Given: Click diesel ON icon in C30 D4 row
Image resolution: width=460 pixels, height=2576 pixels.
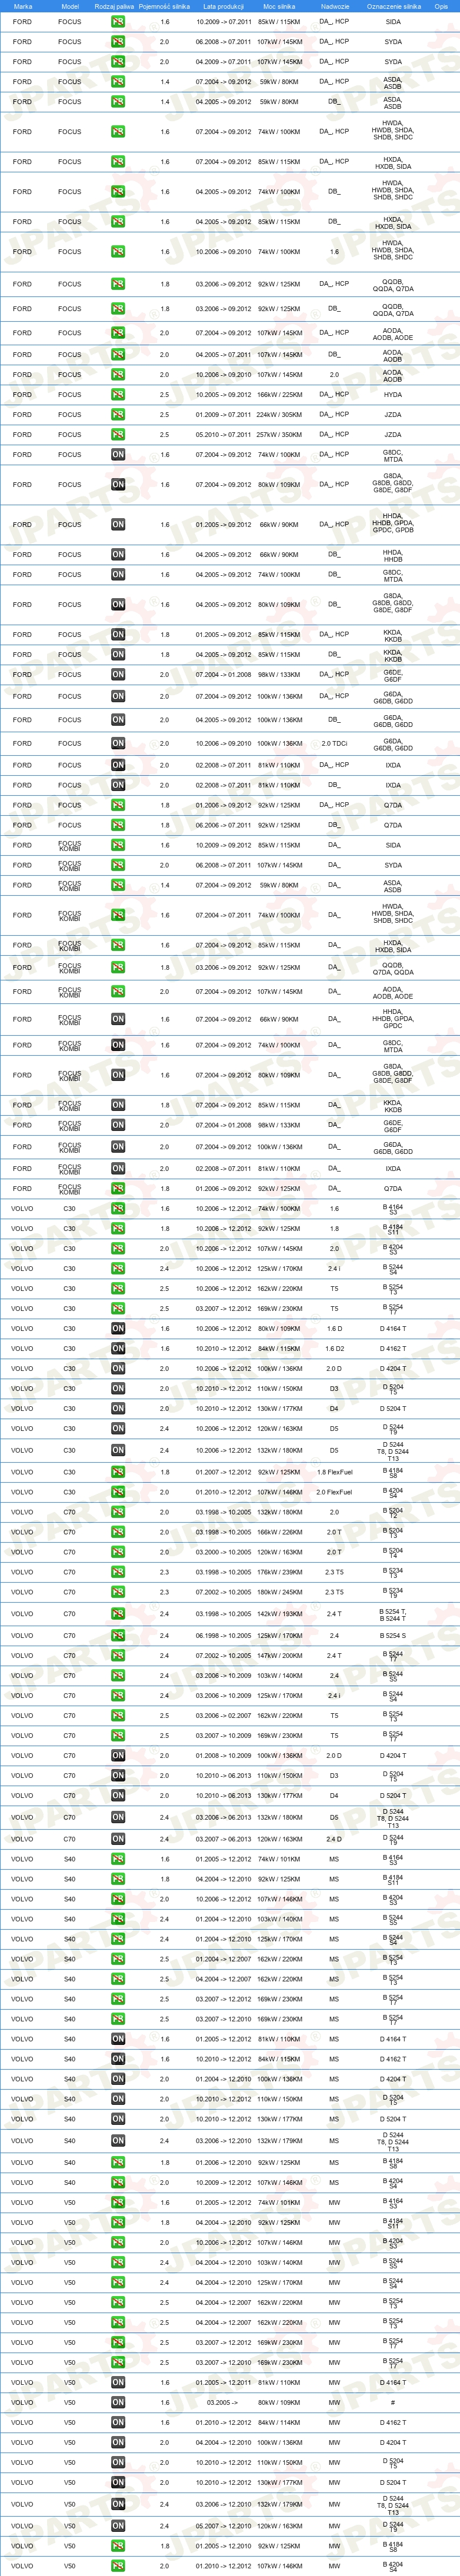Looking at the screenshot, I should tap(118, 1408).
